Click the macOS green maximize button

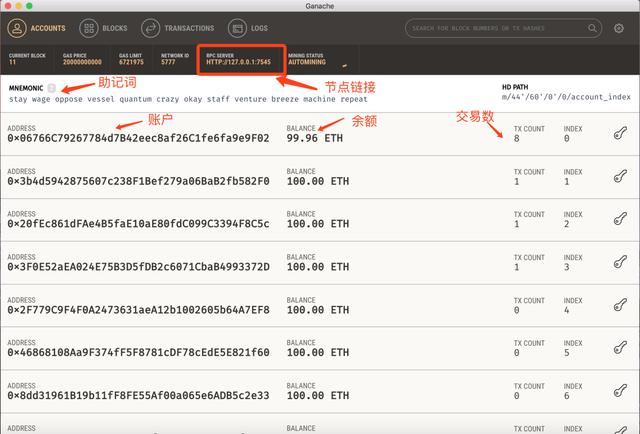(x=29, y=6)
